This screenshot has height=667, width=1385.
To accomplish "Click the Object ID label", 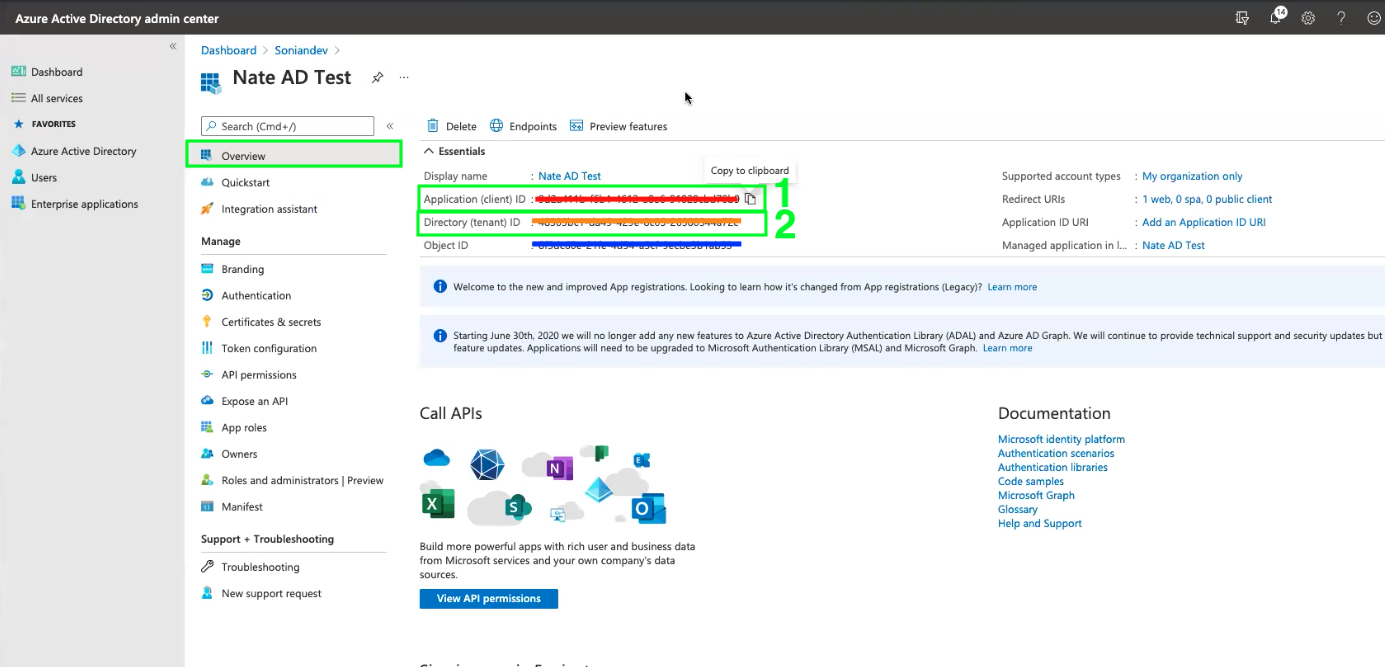I will pyautogui.click(x=446, y=245).
